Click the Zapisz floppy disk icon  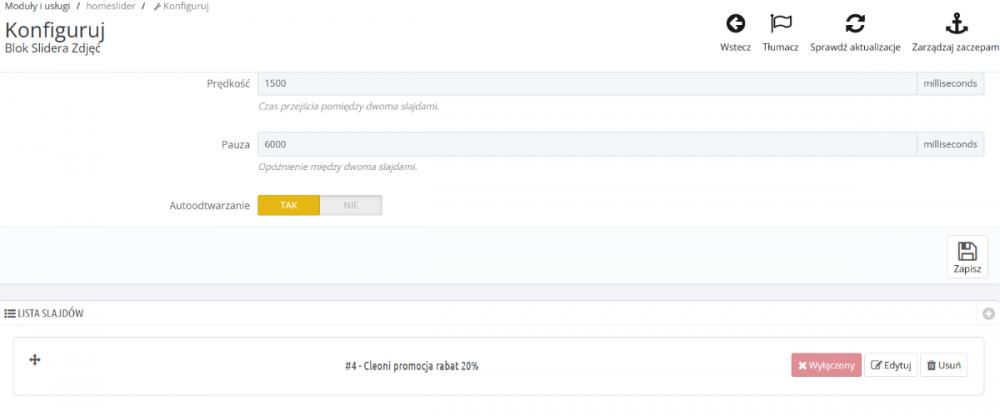(x=967, y=251)
